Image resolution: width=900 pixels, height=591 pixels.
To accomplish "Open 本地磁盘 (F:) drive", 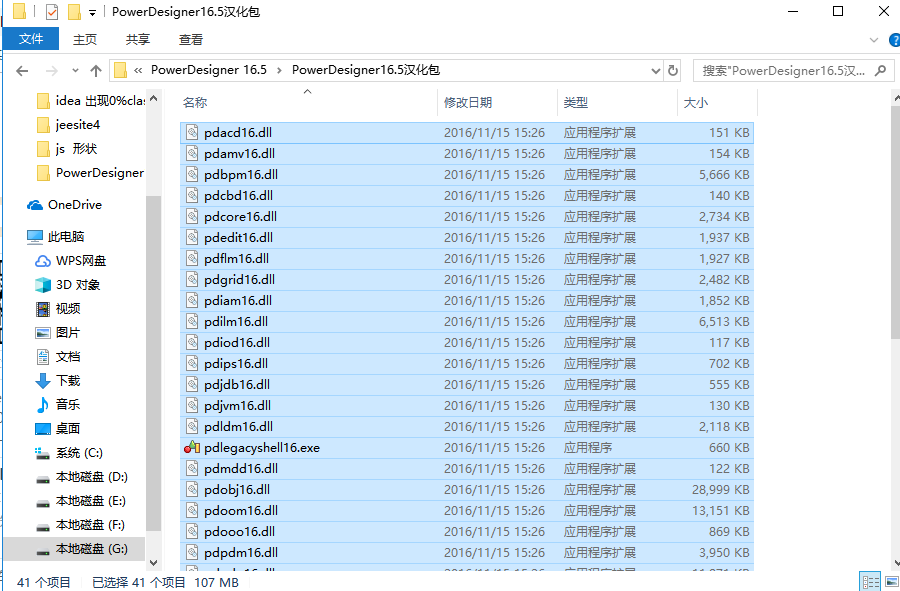I will pyautogui.click(x=79, y=525).
